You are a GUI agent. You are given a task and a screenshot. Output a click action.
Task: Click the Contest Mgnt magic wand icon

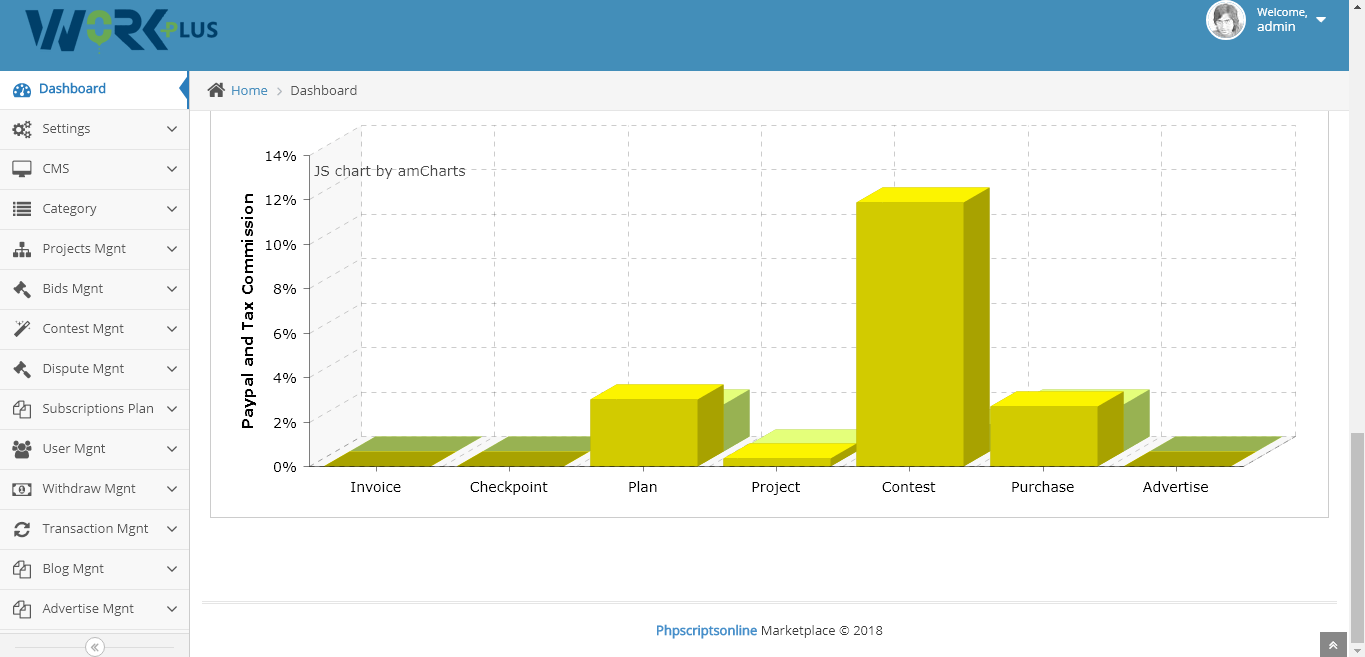click(x=22, y=329)
